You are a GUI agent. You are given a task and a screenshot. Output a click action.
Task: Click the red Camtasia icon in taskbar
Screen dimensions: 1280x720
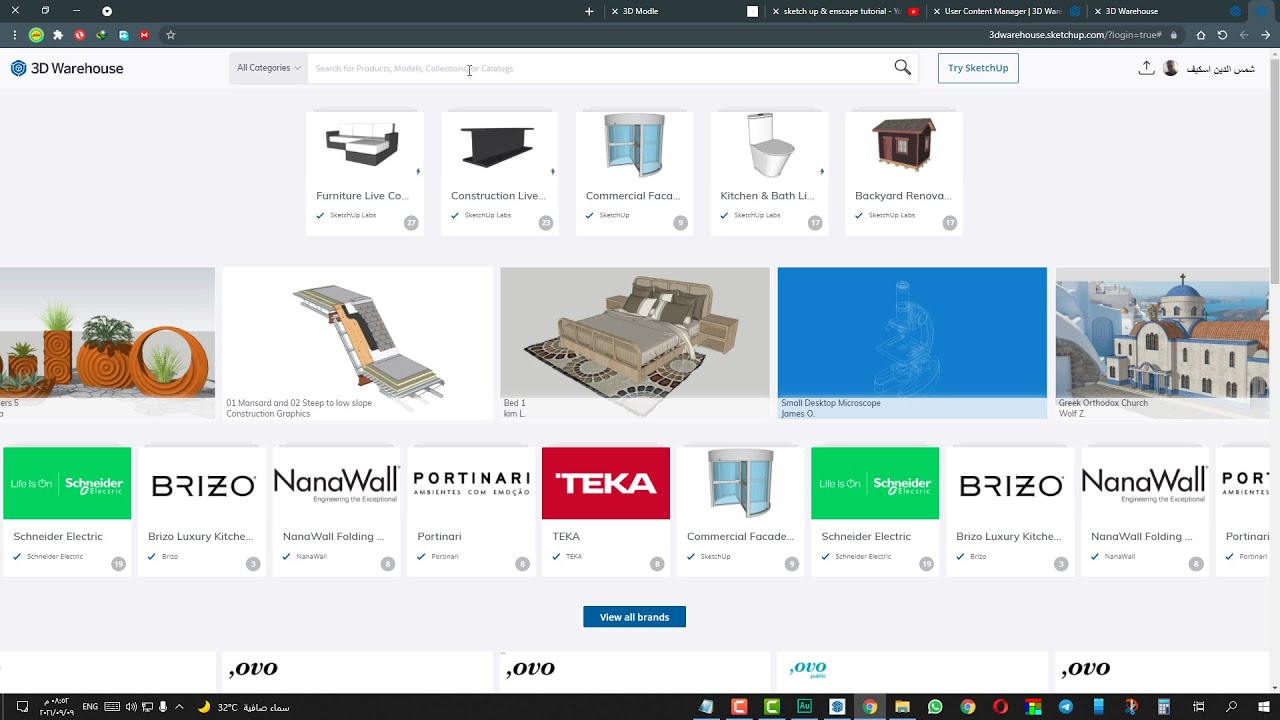pos(739,707)
